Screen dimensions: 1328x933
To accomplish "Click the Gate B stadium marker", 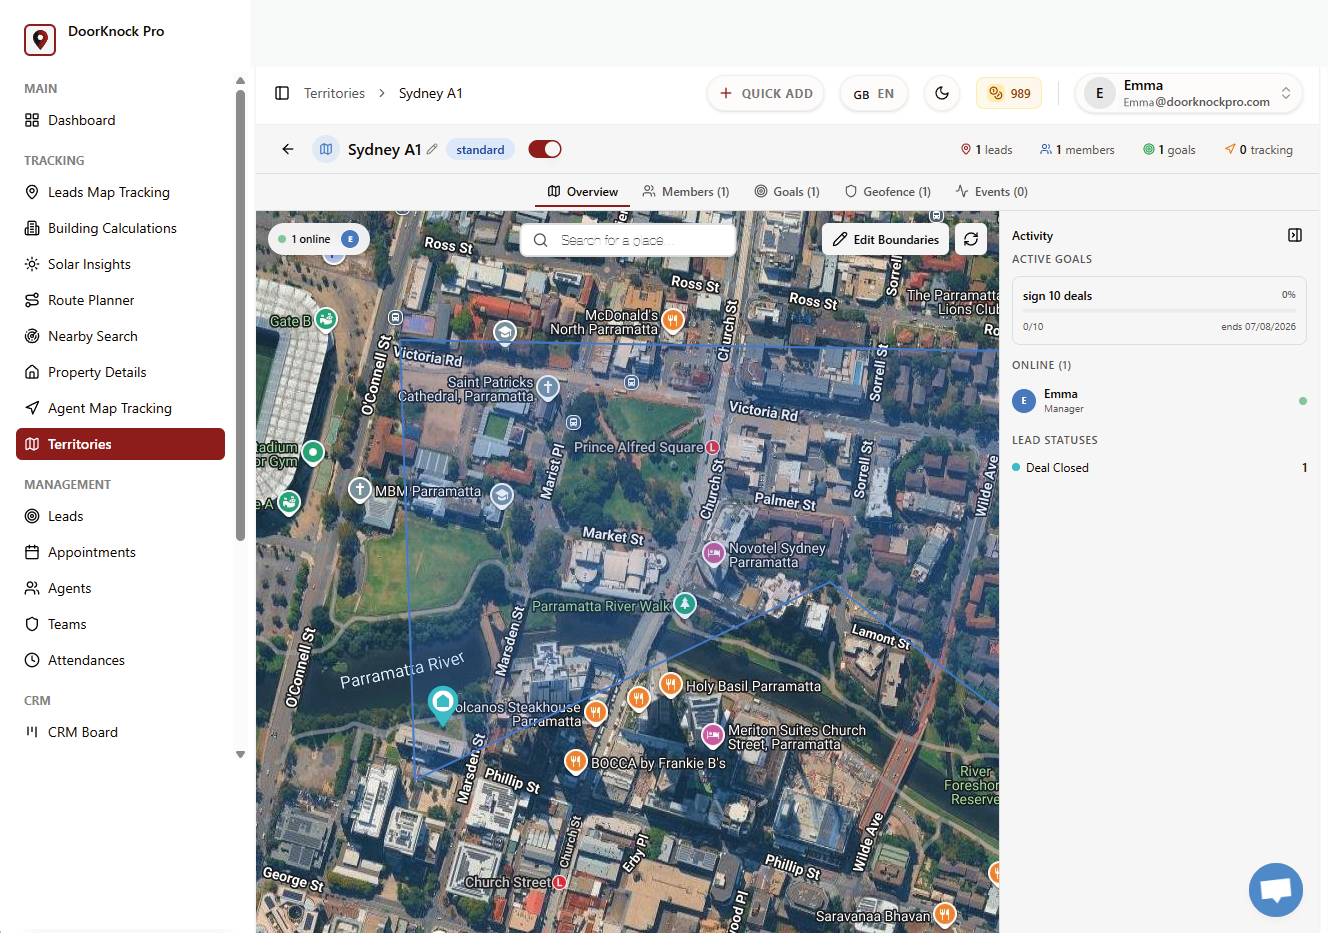I will 326,320.
